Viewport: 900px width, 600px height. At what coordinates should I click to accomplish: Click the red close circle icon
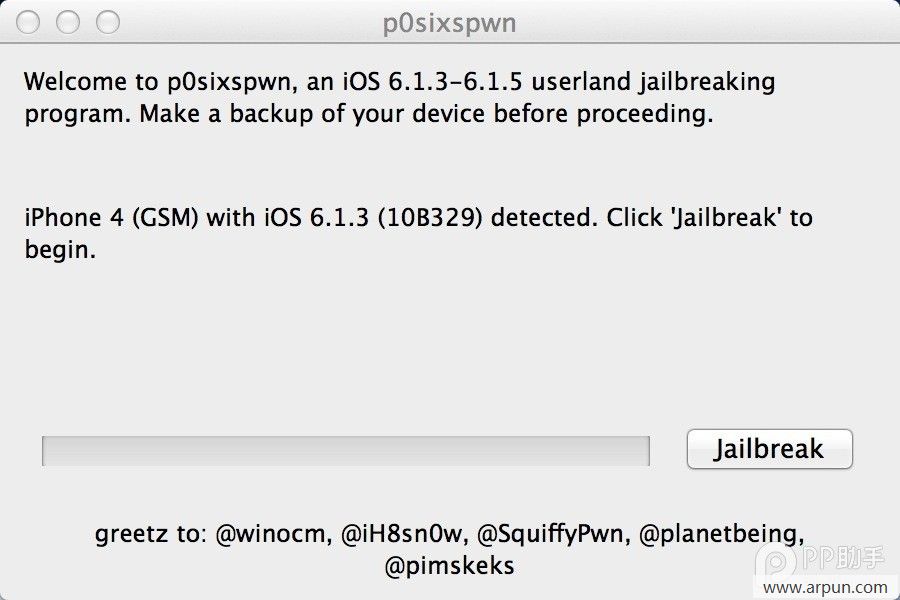(x=29, y=20)
